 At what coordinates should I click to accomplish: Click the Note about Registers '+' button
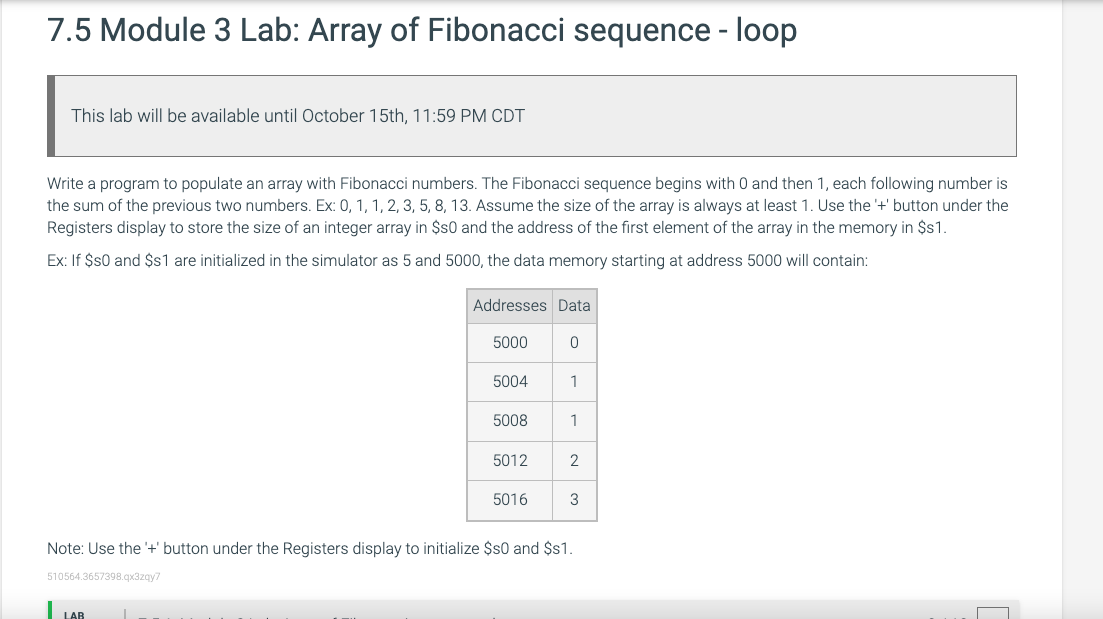[x=310, y=549]
